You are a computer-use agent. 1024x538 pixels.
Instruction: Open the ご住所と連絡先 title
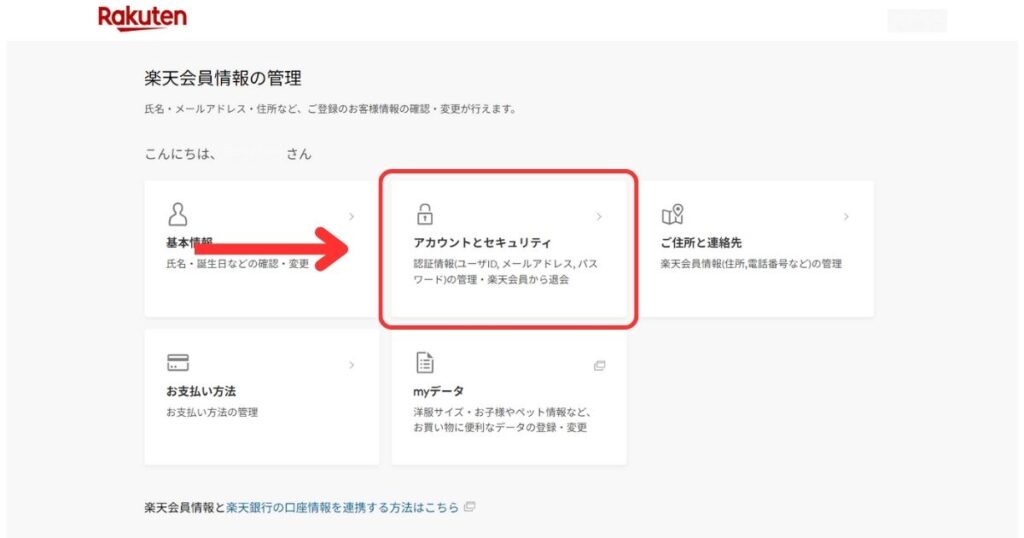point(701,242)
